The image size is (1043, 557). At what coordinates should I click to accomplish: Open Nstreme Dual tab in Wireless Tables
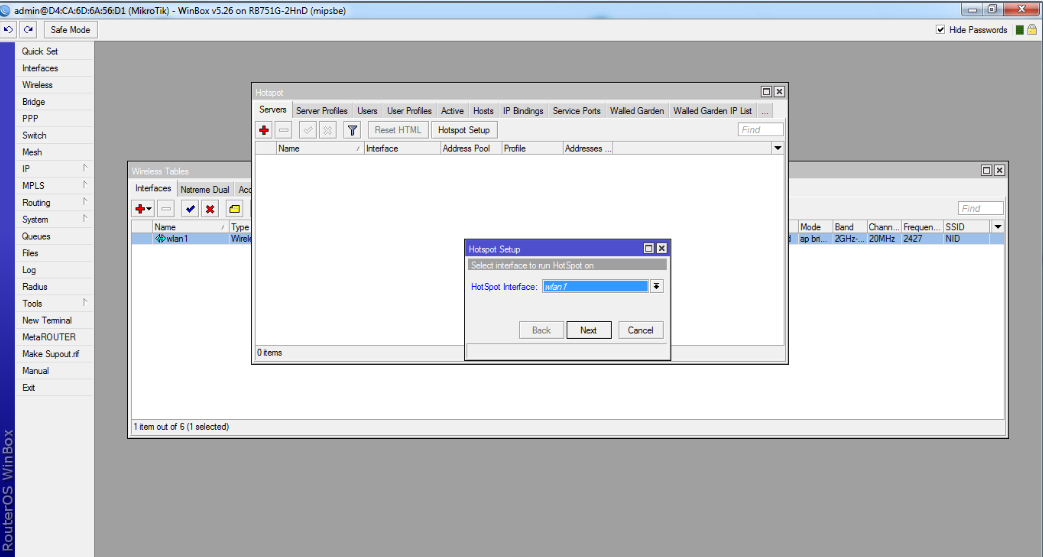(x=205, y=190)
